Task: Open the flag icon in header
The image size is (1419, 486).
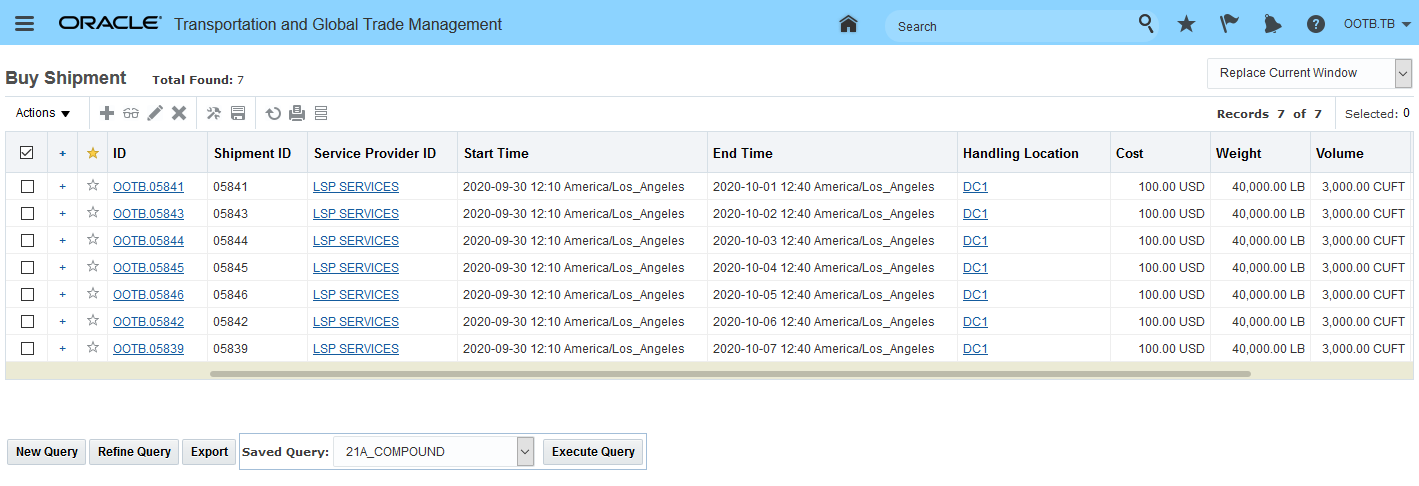Action: tap(1229, 24)
